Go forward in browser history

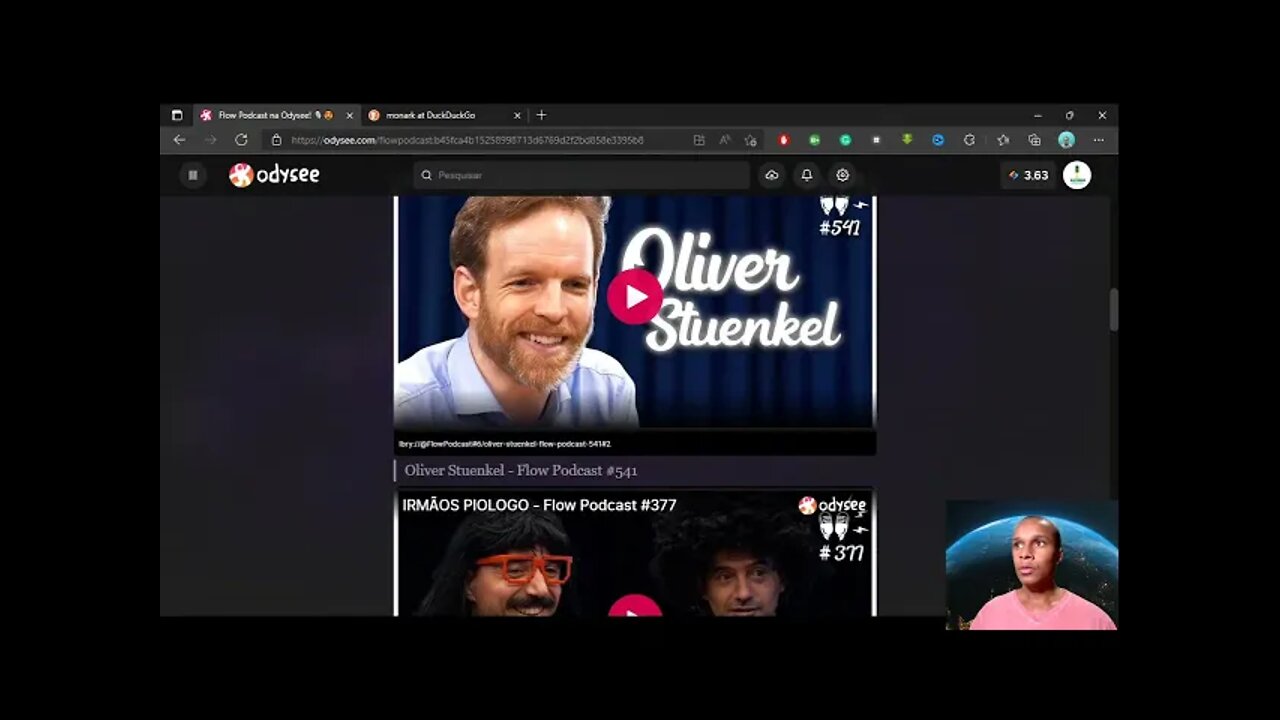210,140
